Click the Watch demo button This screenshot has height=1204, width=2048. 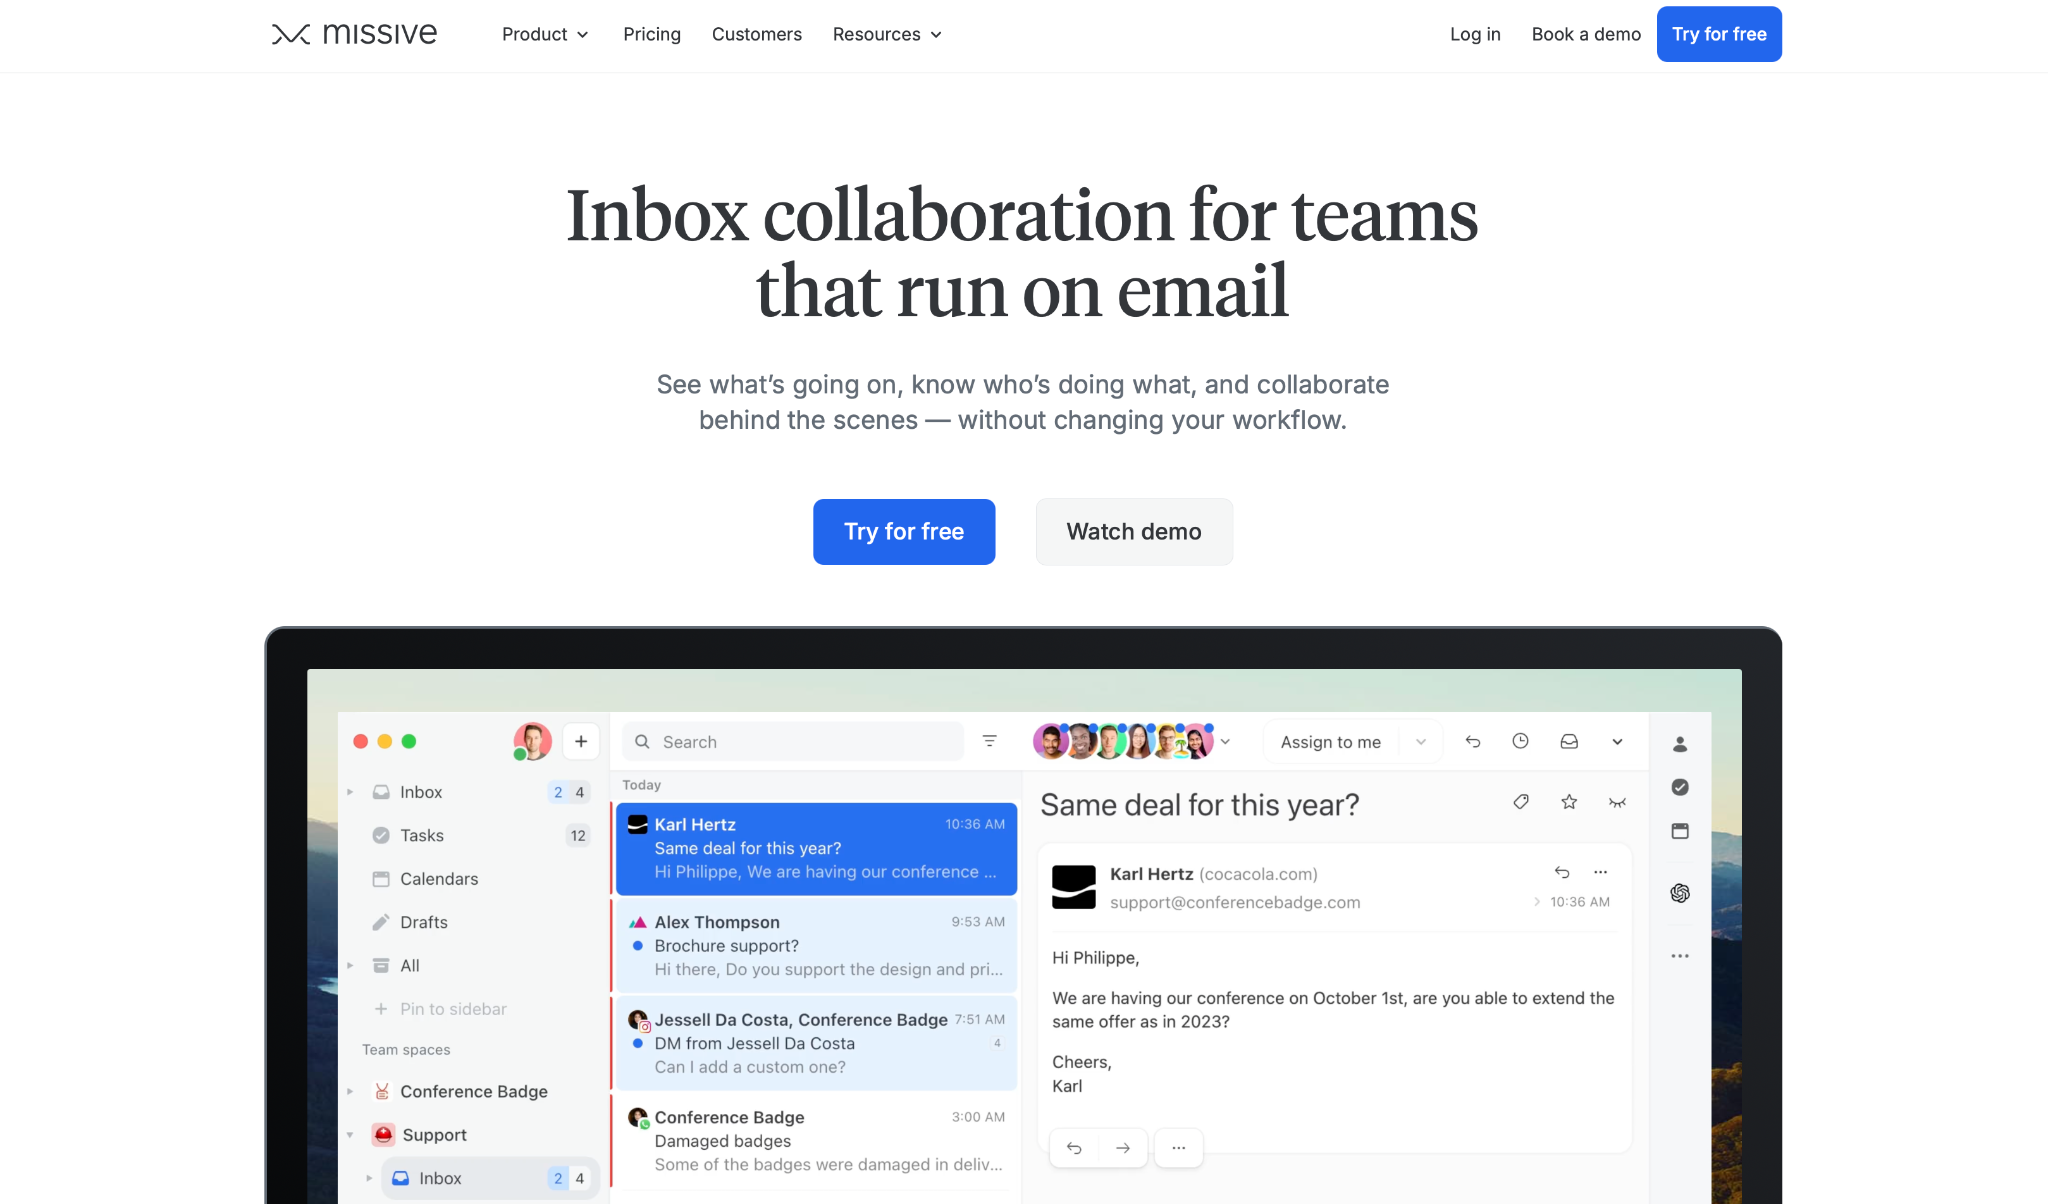click(x=1134, y=532)
